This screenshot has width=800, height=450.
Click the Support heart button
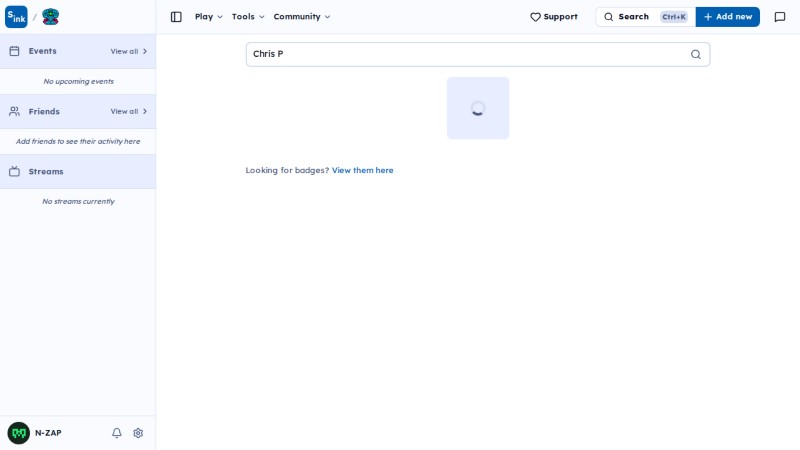pyautogui.click(x=554, y=17)
